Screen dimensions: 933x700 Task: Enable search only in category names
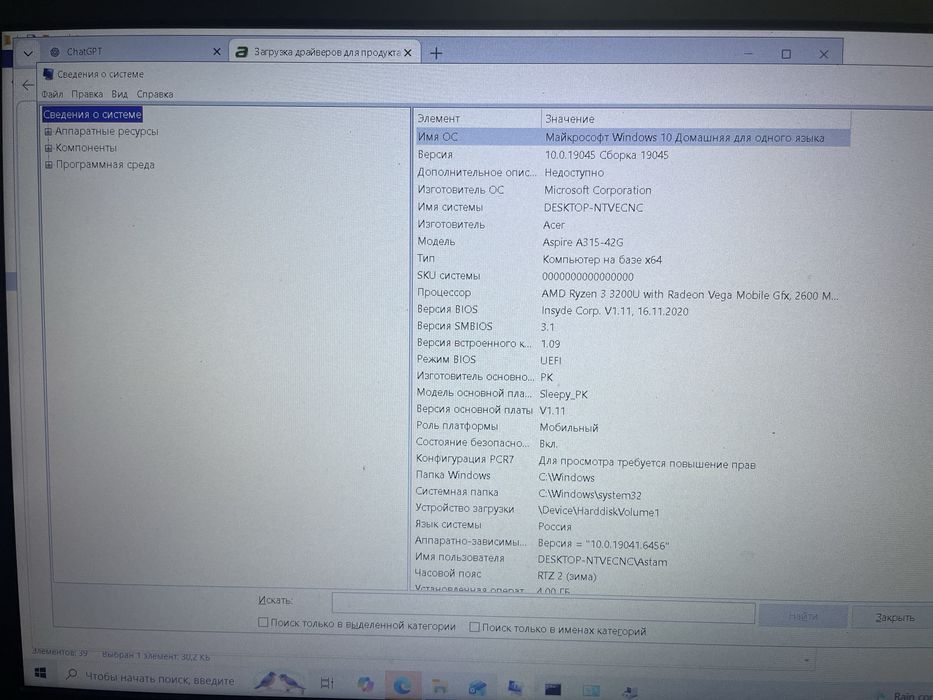point(474,627)
